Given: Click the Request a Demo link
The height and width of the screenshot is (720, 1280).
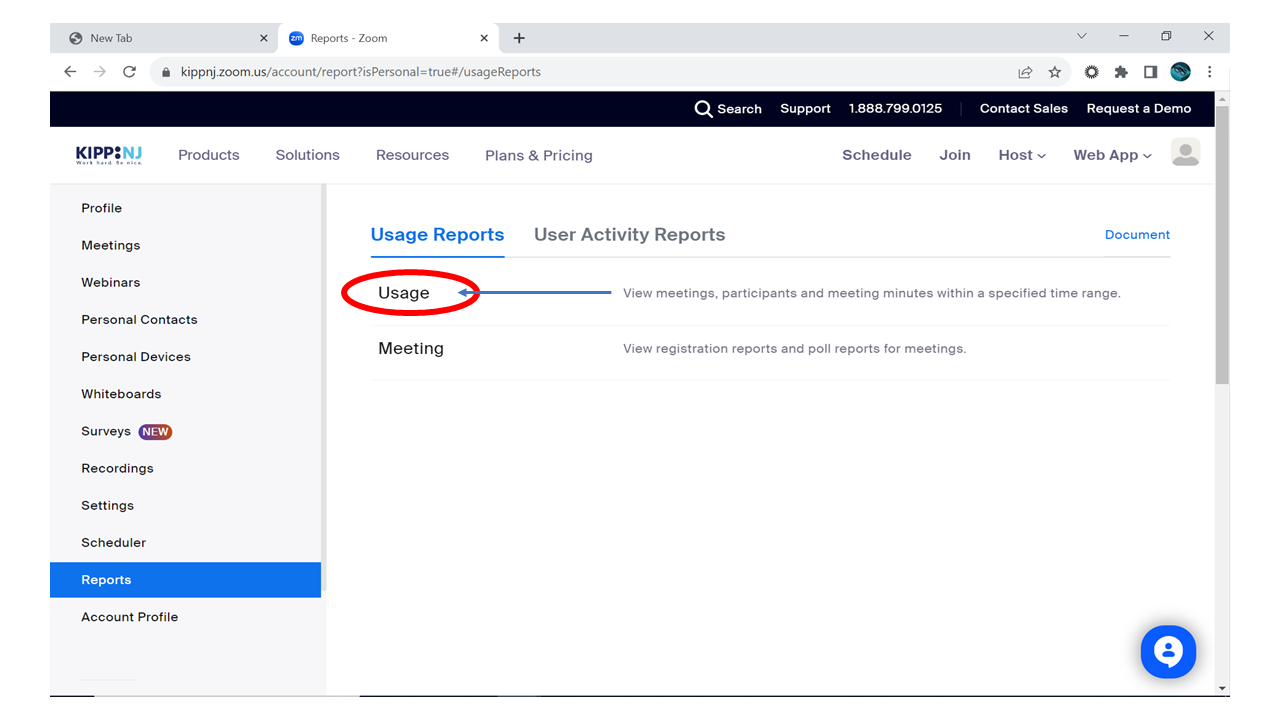Looking at the screenshot, I should tap(1138, 109).
